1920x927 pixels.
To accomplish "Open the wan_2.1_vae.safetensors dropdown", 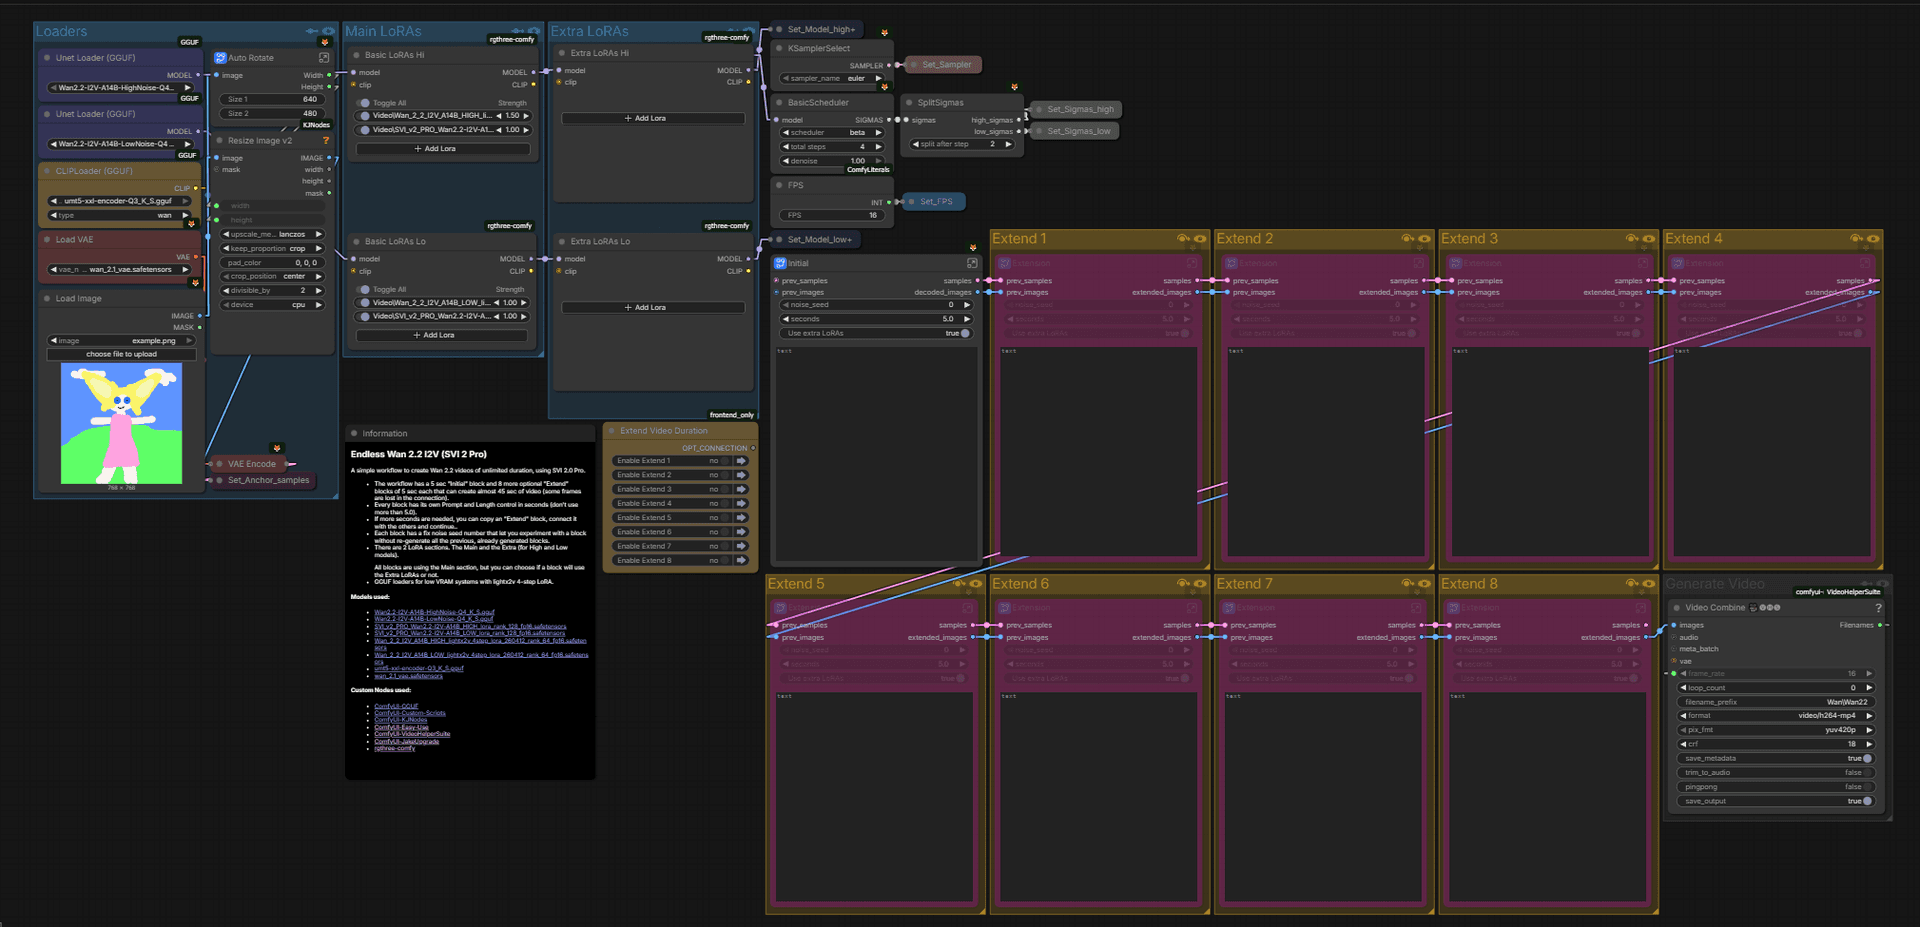I will tap(119, 270).
